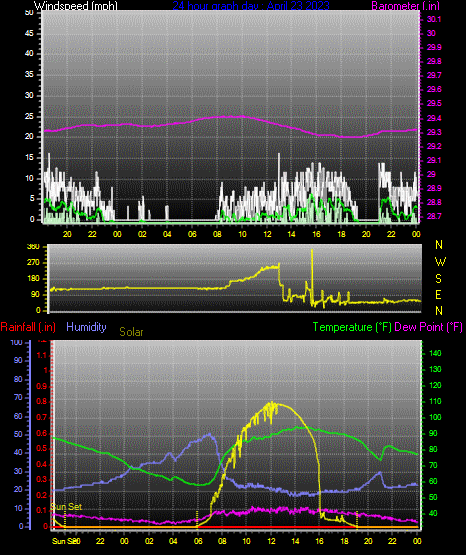Click the green "Temperature (°F)" legend label
The image size is (466, 555).
tap(352, 327)
